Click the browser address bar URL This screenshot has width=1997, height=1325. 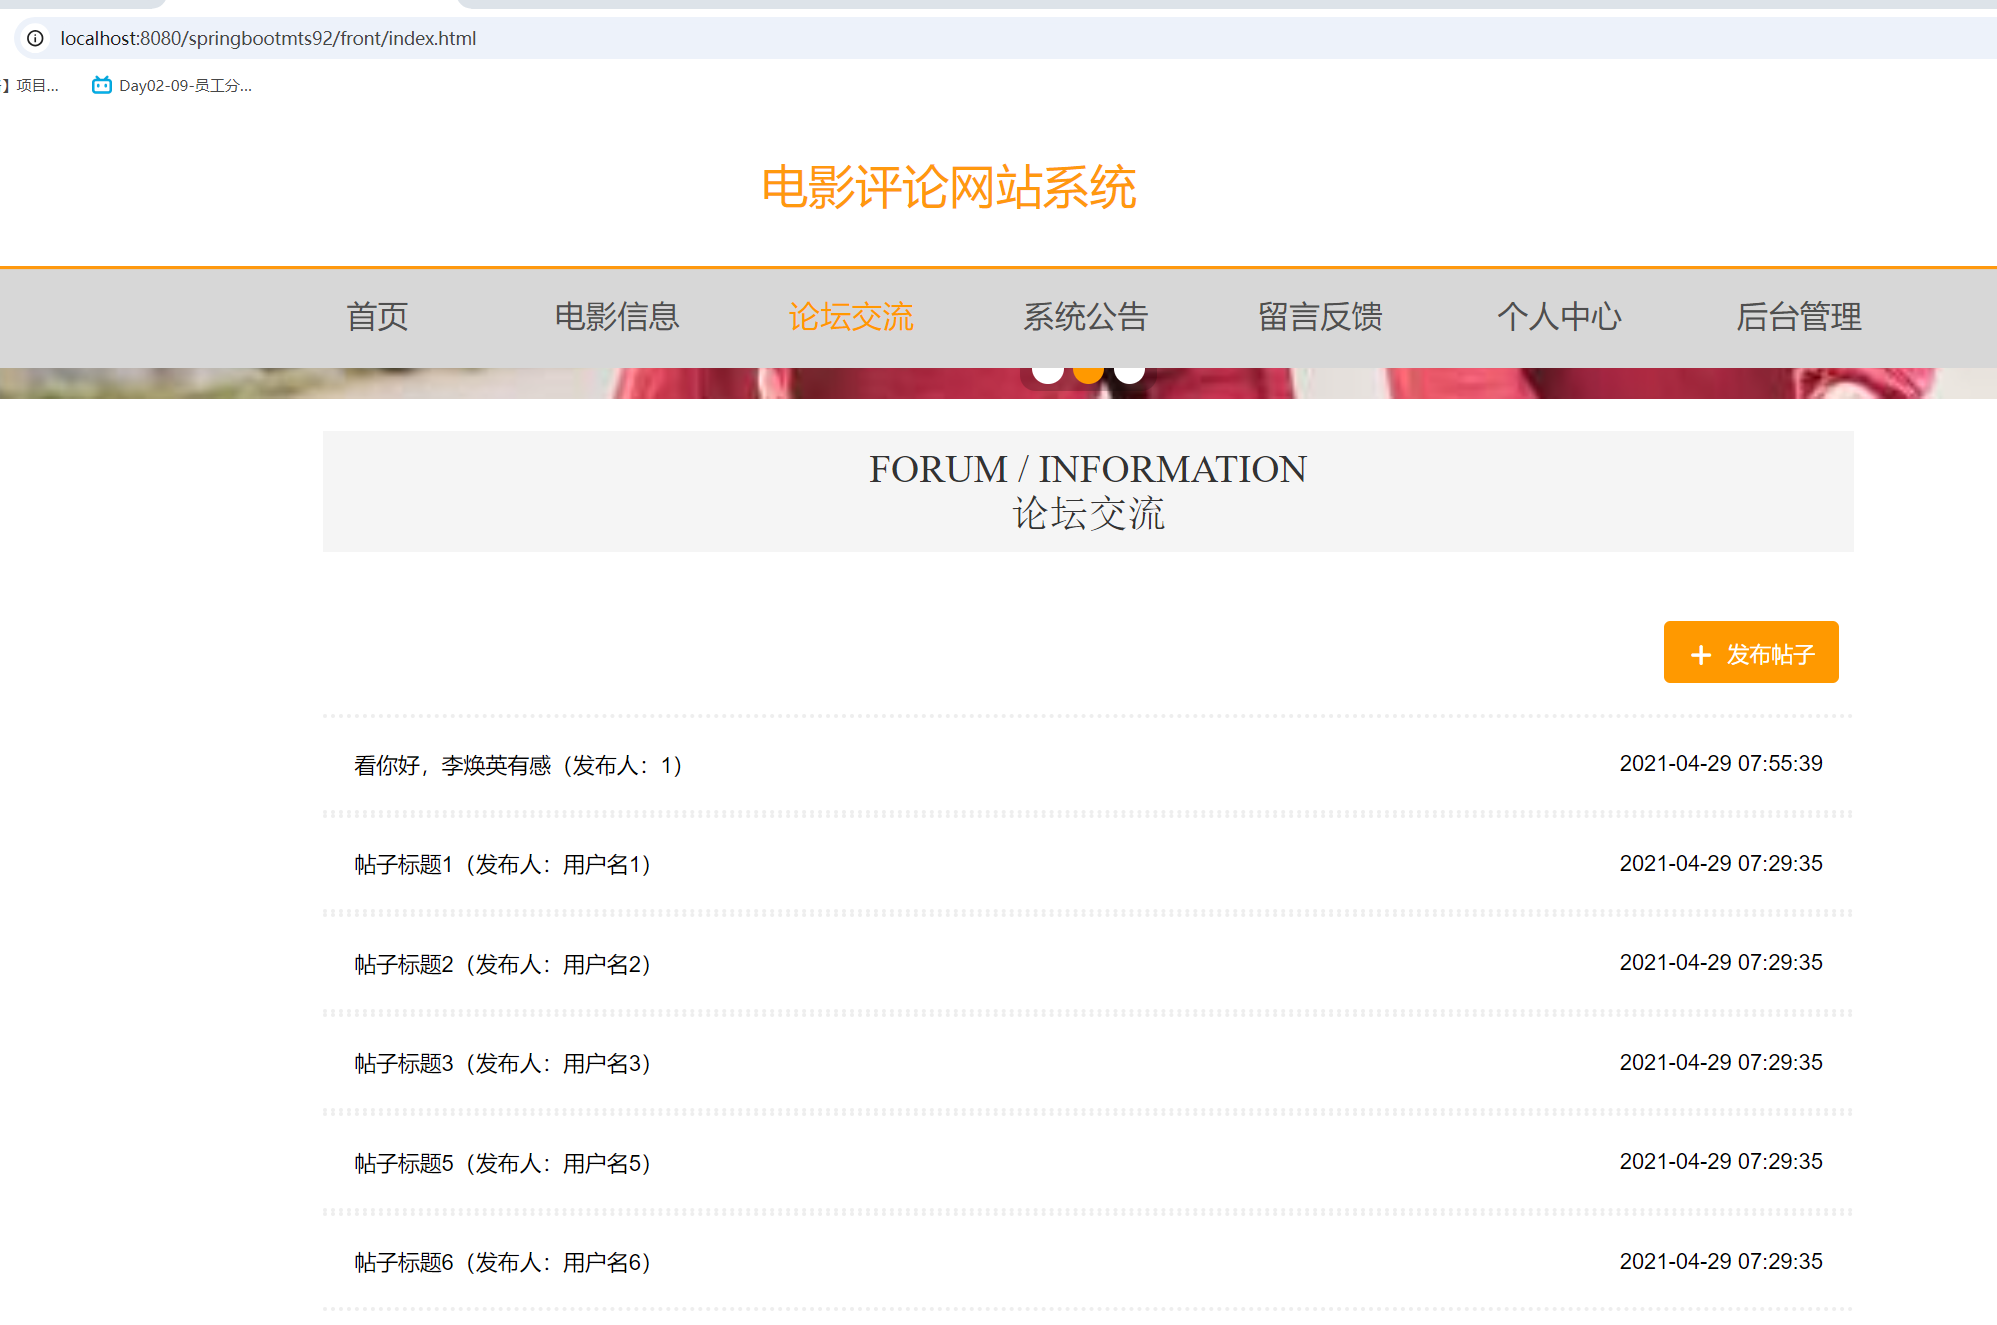click(268, 38)
